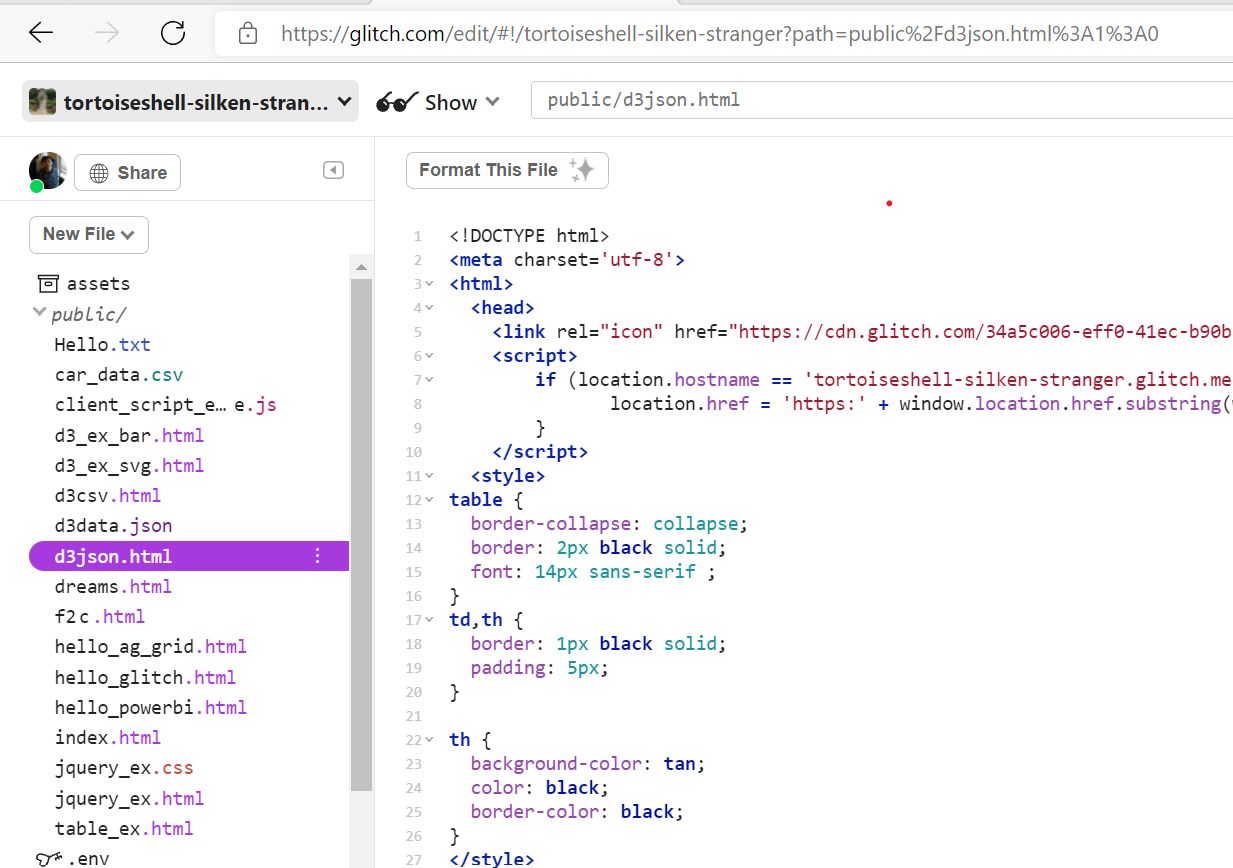Click the browser address bar URL
The width and height of the screenshot is (1233, 868).
[x=719, y=34]
